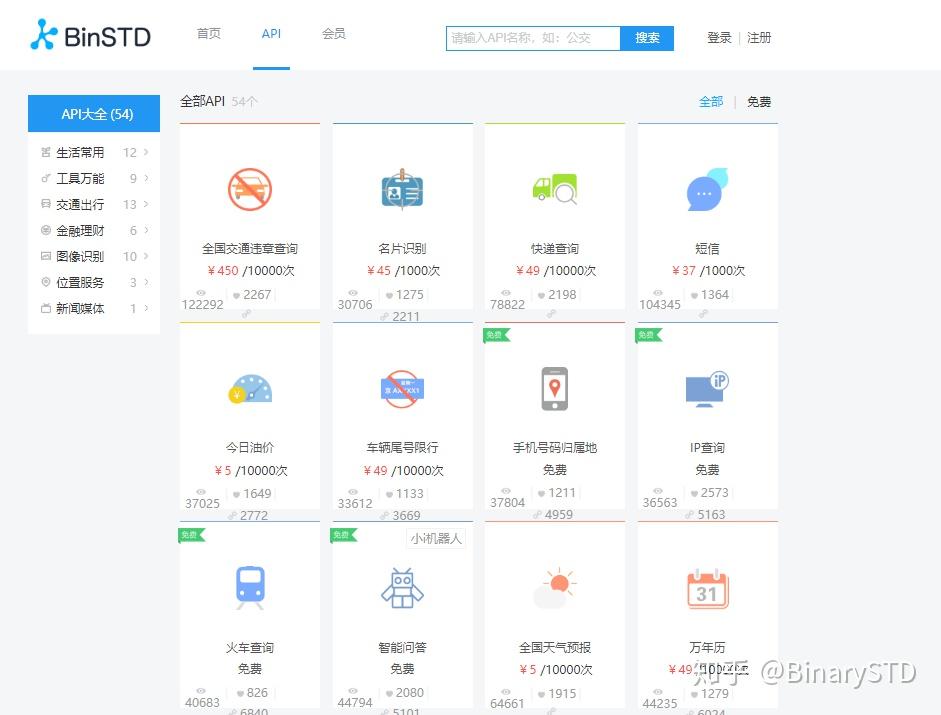Open the 手机号码归属地 phone icon
This screenshot has width=941, height=715.
[554, 388]
